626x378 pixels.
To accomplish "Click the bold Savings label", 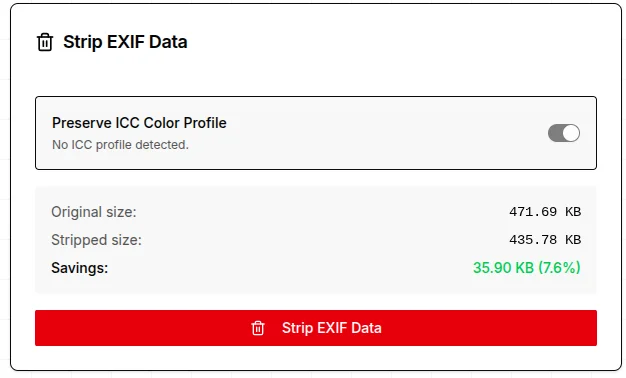I will (x=79, y=268).
